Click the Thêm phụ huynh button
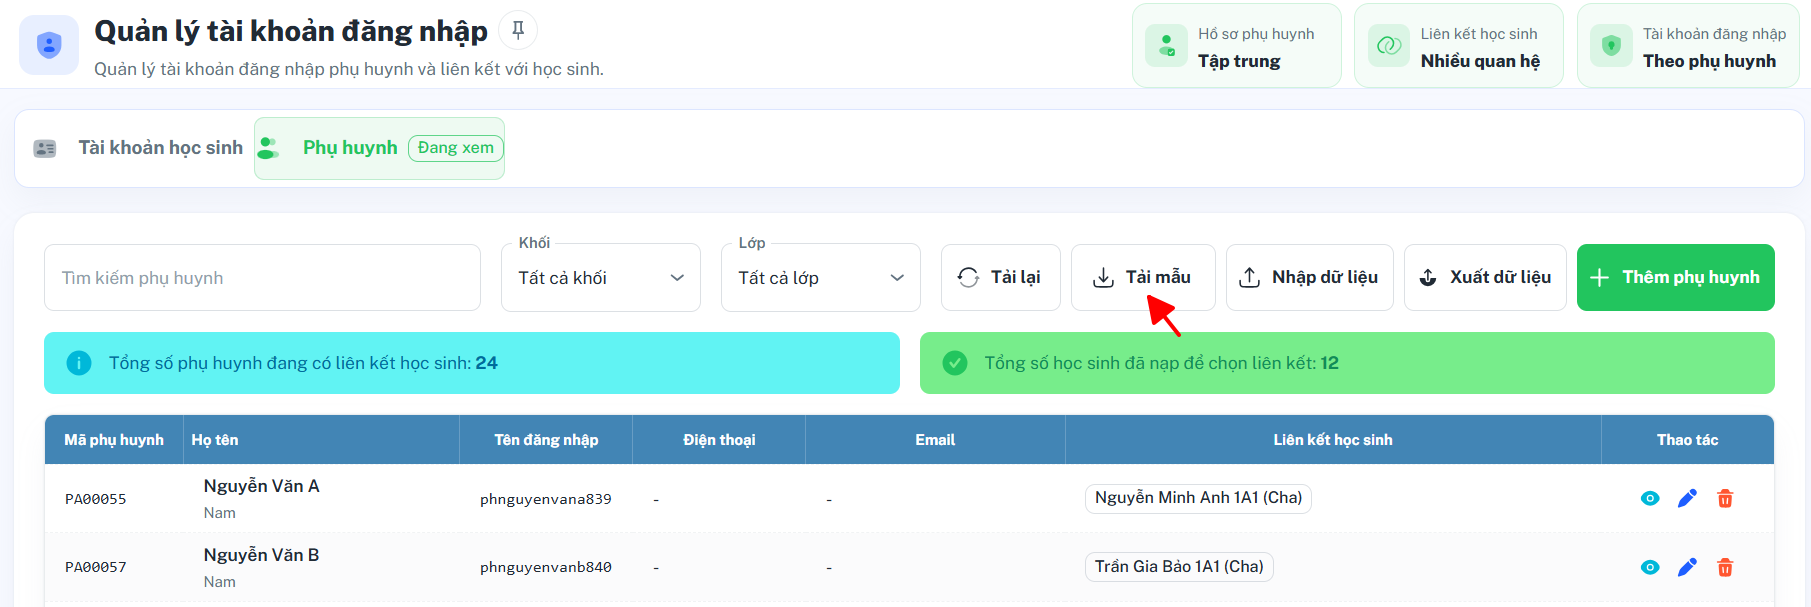The image size is (1811, 607). (x=1675, y=278)
